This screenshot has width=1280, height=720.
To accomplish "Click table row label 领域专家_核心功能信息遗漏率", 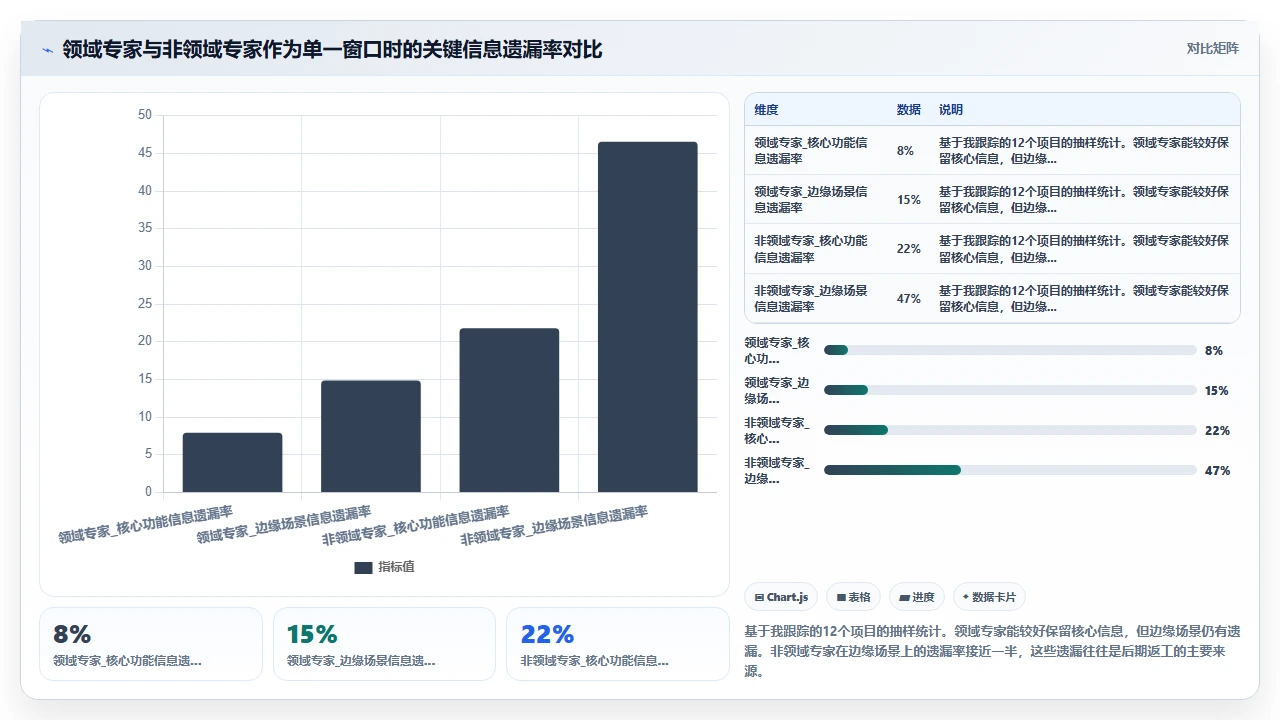I will point(811,151).
